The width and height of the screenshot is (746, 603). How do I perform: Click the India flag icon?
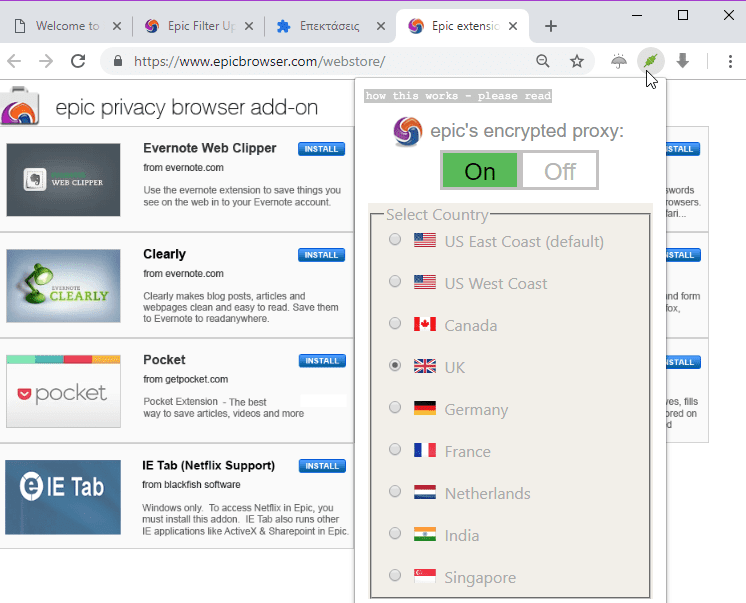point(424,534)
